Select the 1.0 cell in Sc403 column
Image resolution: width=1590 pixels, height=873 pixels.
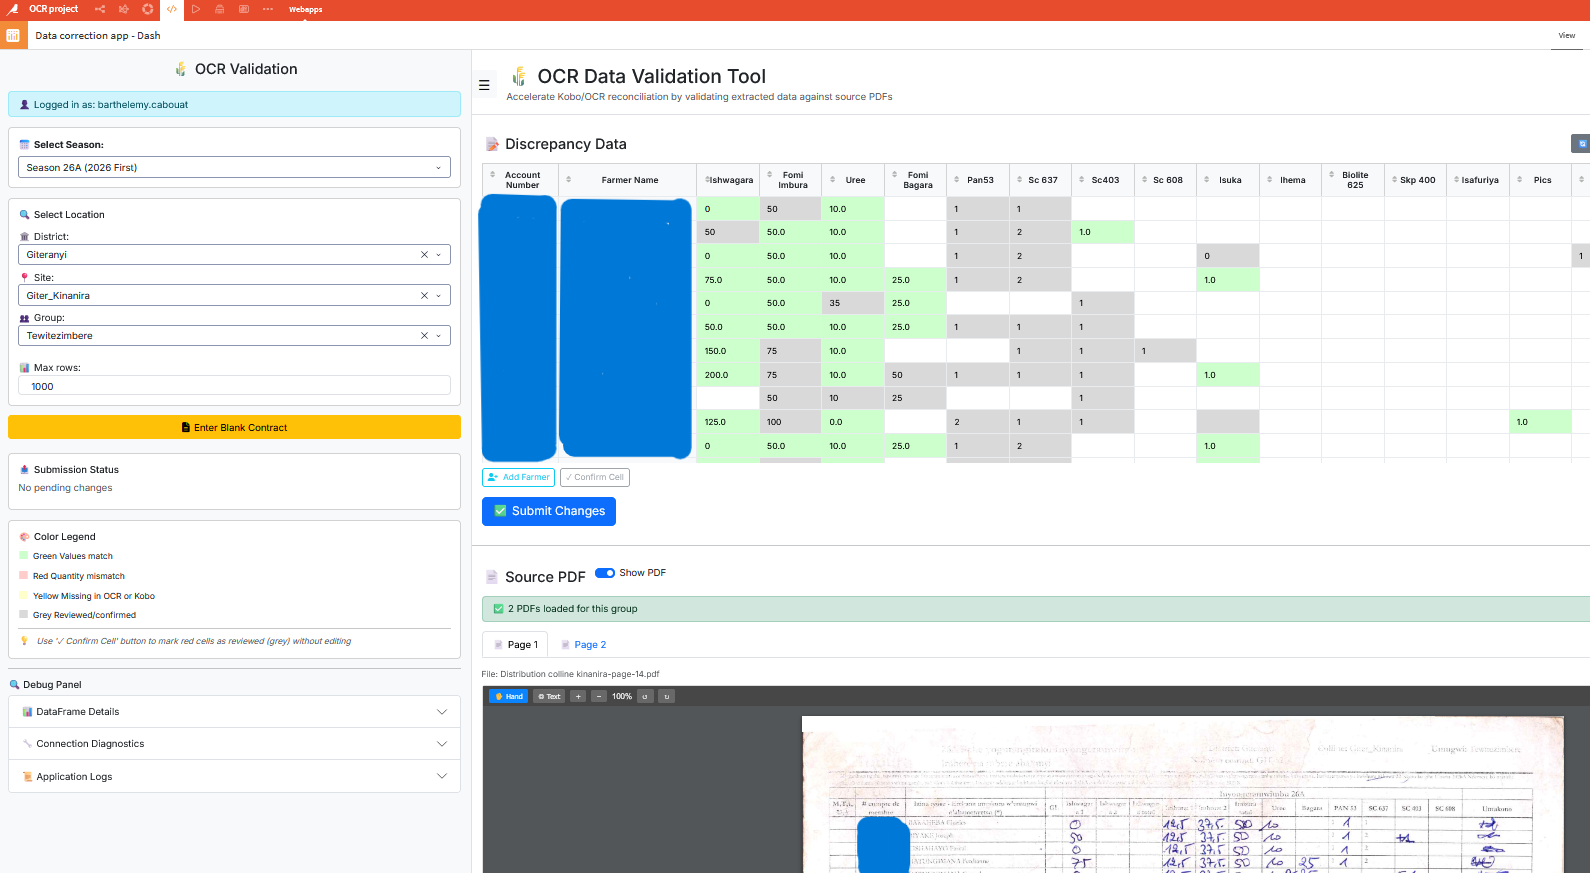[x=1102, y=232]
